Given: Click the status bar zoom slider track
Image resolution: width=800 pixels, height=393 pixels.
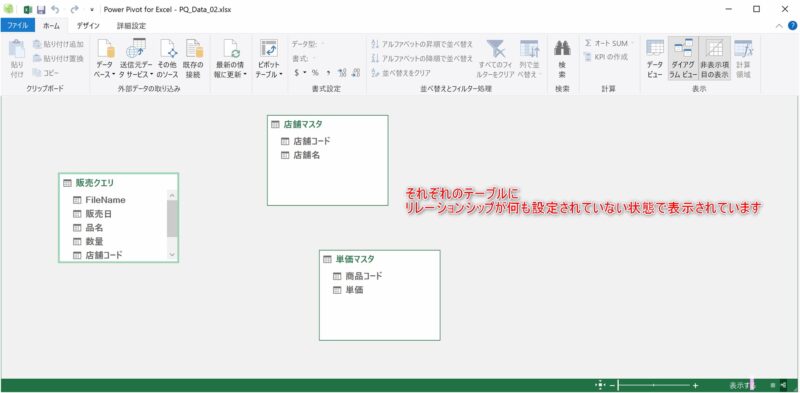Looking at the screenshot, I should [x=654, y=386].
